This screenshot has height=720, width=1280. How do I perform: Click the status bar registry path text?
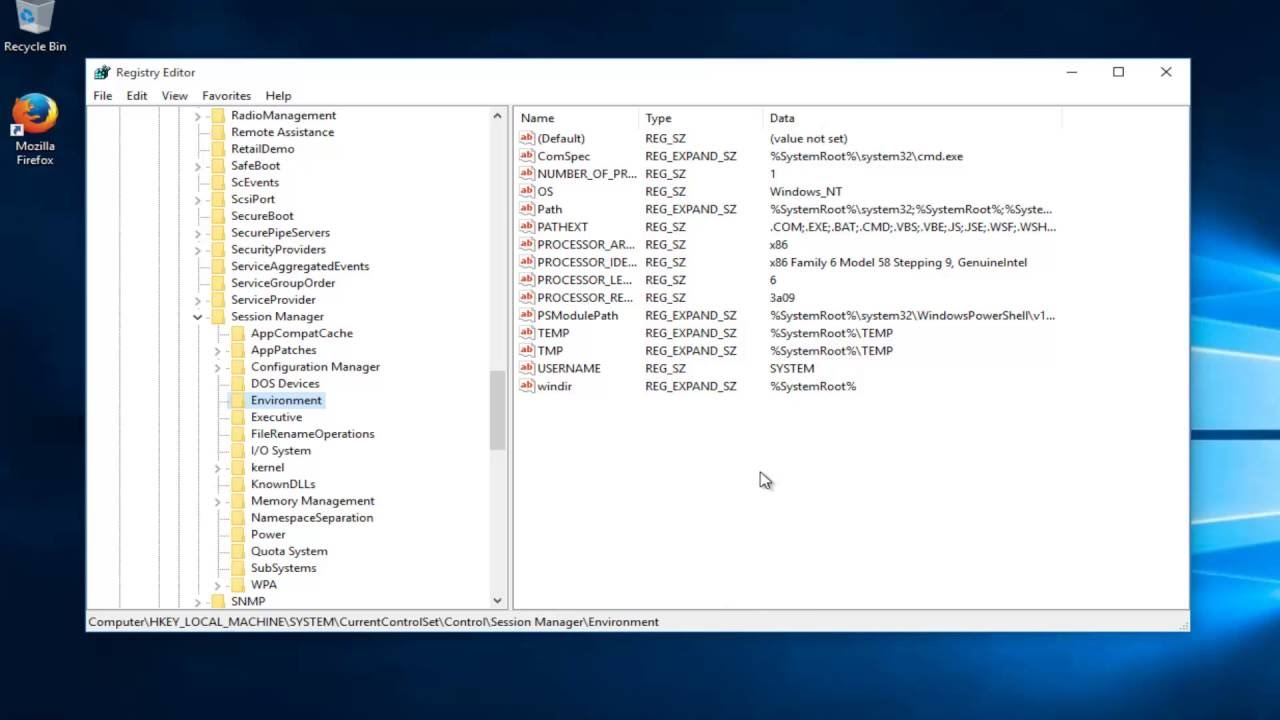pyautogui.click(x=373, y=622)
